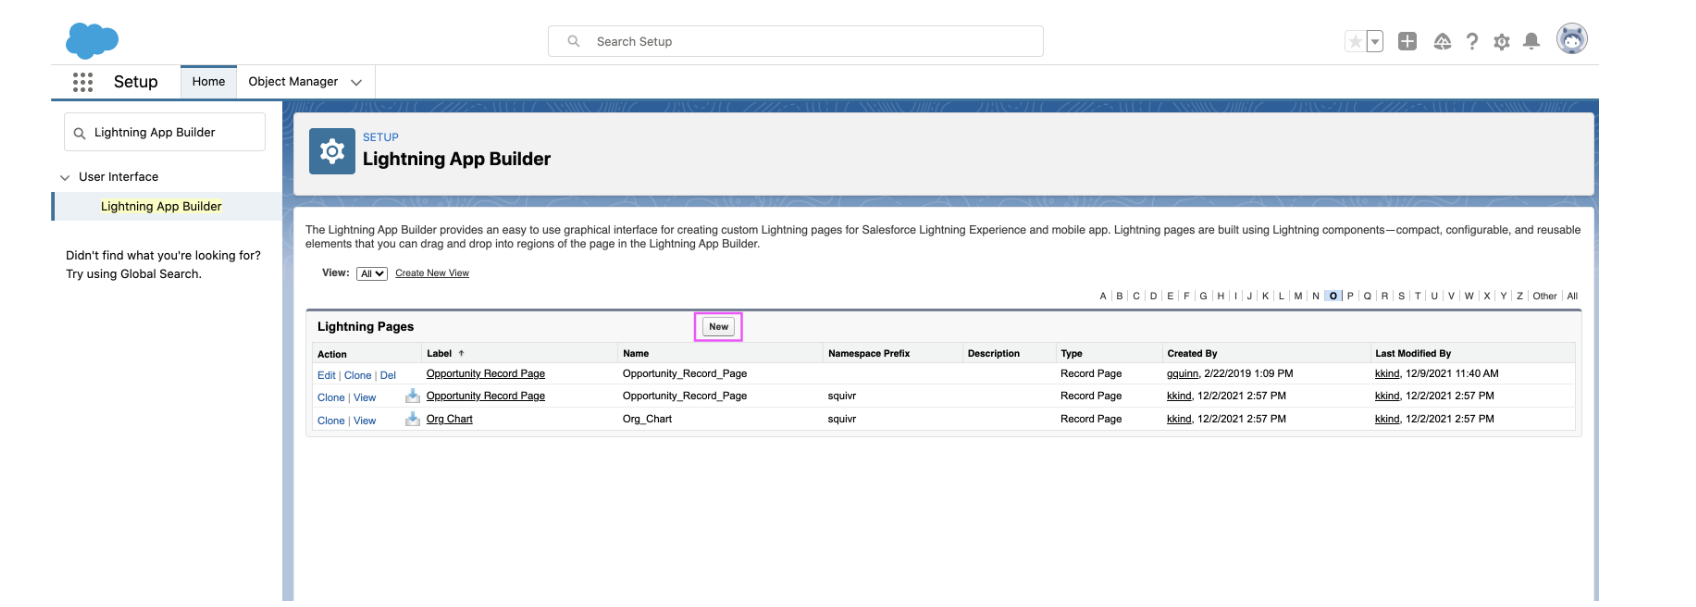Click the package icon beside squivr Opportunity Record Page
1696x607 pixels.
[x=412, y=396]
